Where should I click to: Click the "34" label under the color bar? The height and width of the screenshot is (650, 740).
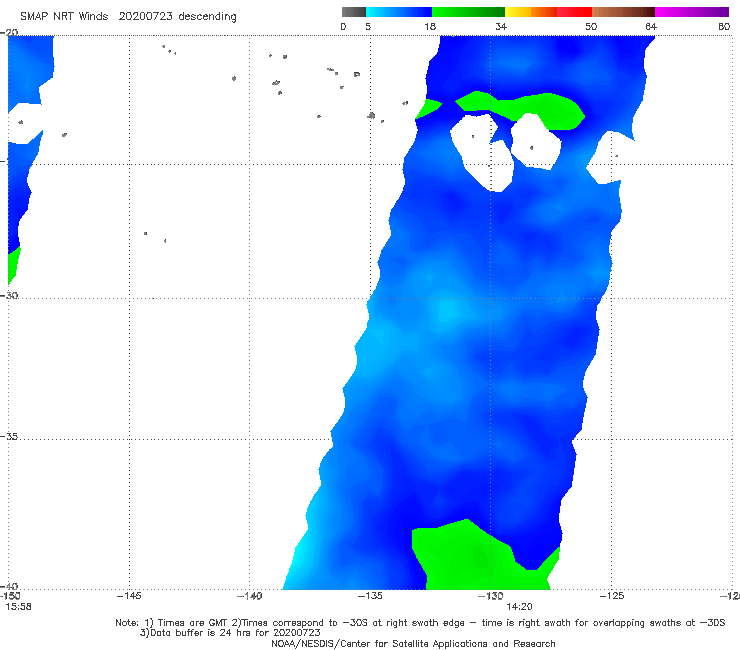pos(501,26)
